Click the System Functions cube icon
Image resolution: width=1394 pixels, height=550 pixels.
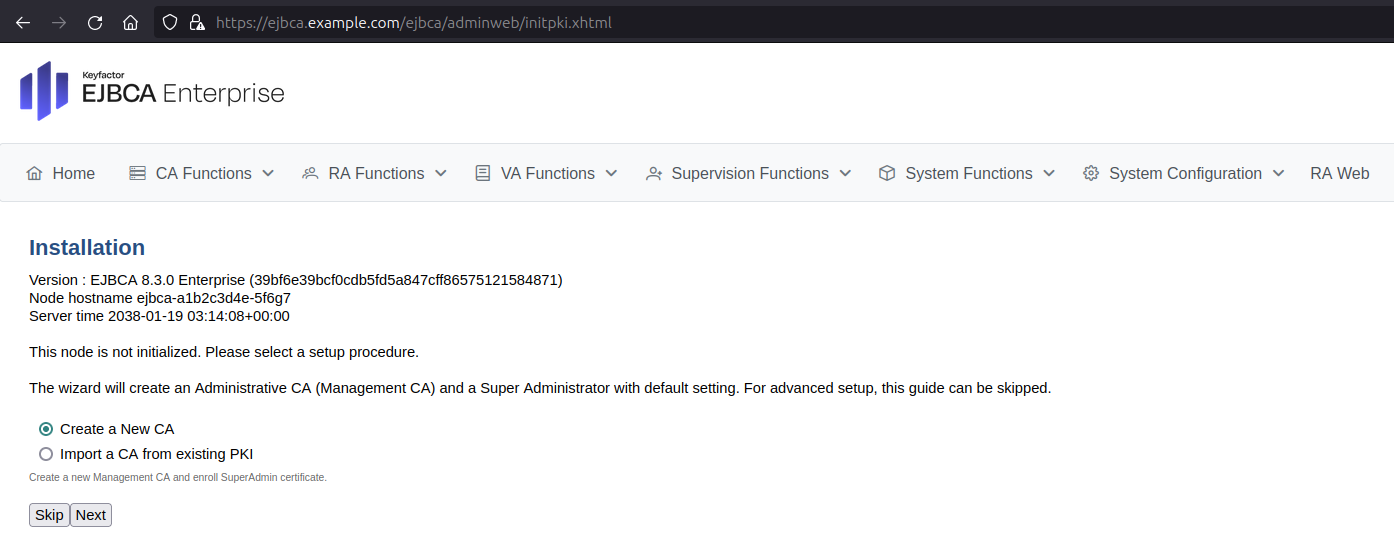pos(887,174)
